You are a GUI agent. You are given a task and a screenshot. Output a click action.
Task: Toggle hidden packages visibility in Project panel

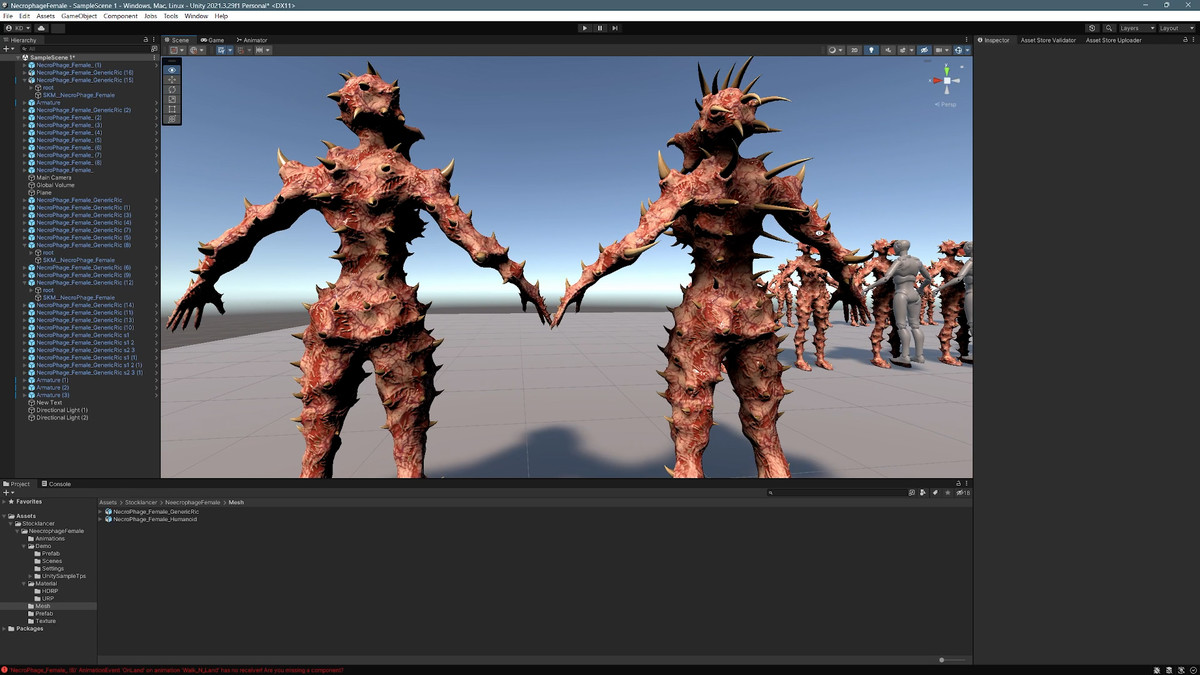click(963, 492)
